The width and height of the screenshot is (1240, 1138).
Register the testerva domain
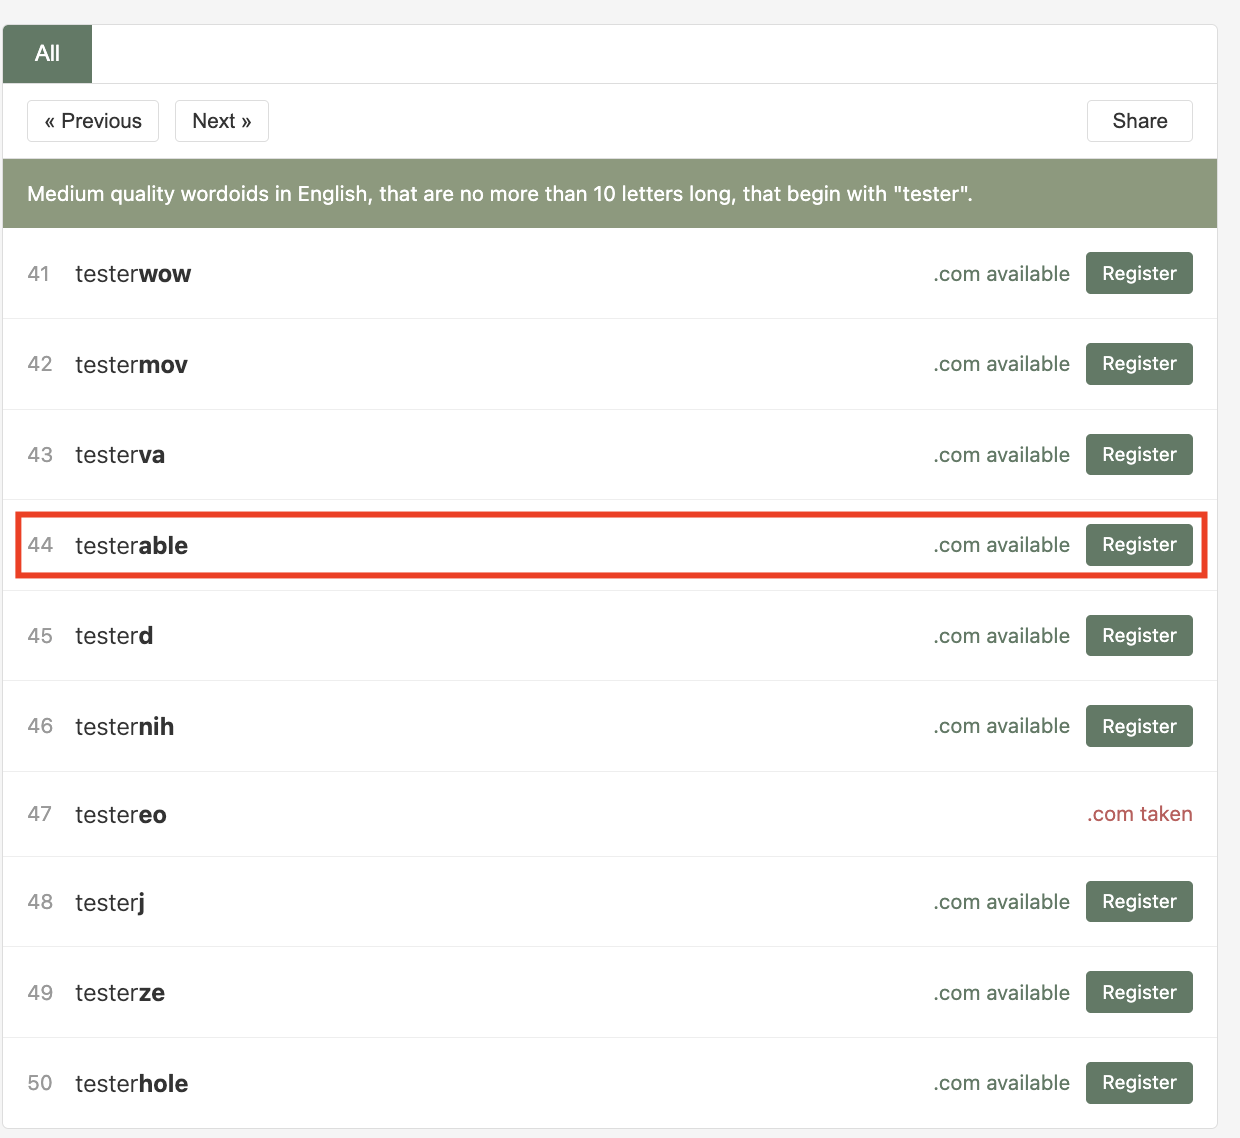point(1139,455)
